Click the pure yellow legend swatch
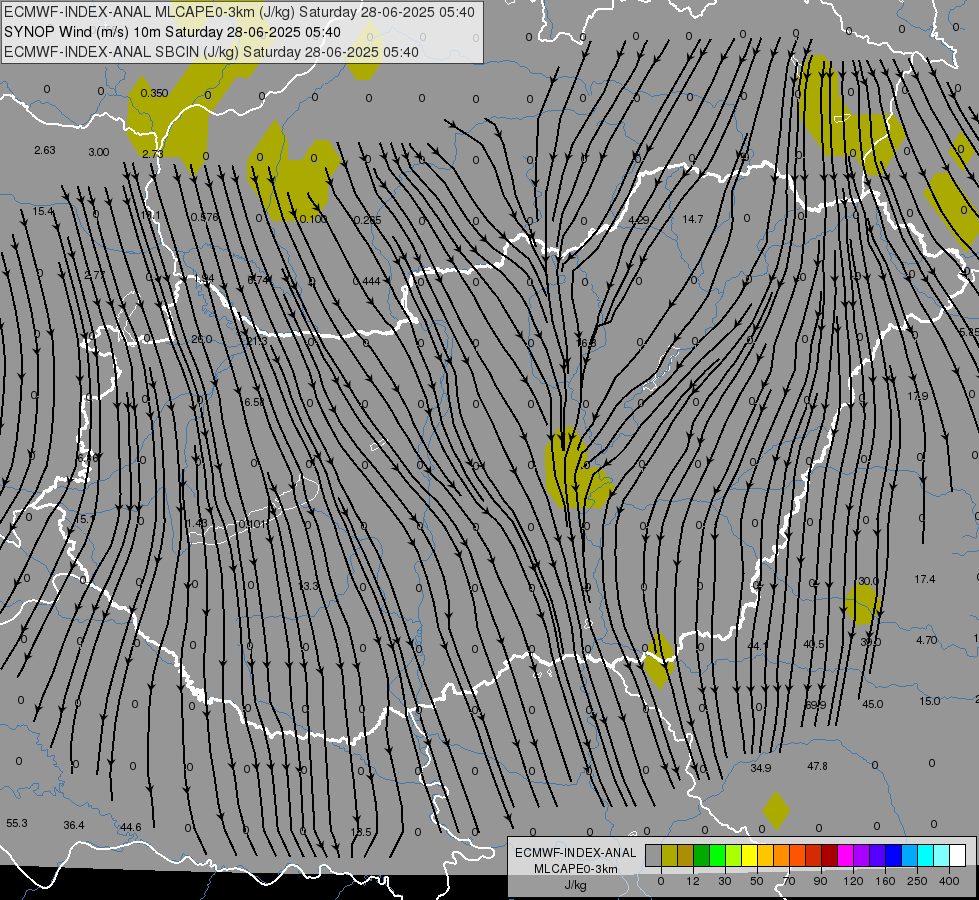979x900 pixels. (x=749, y=855)
